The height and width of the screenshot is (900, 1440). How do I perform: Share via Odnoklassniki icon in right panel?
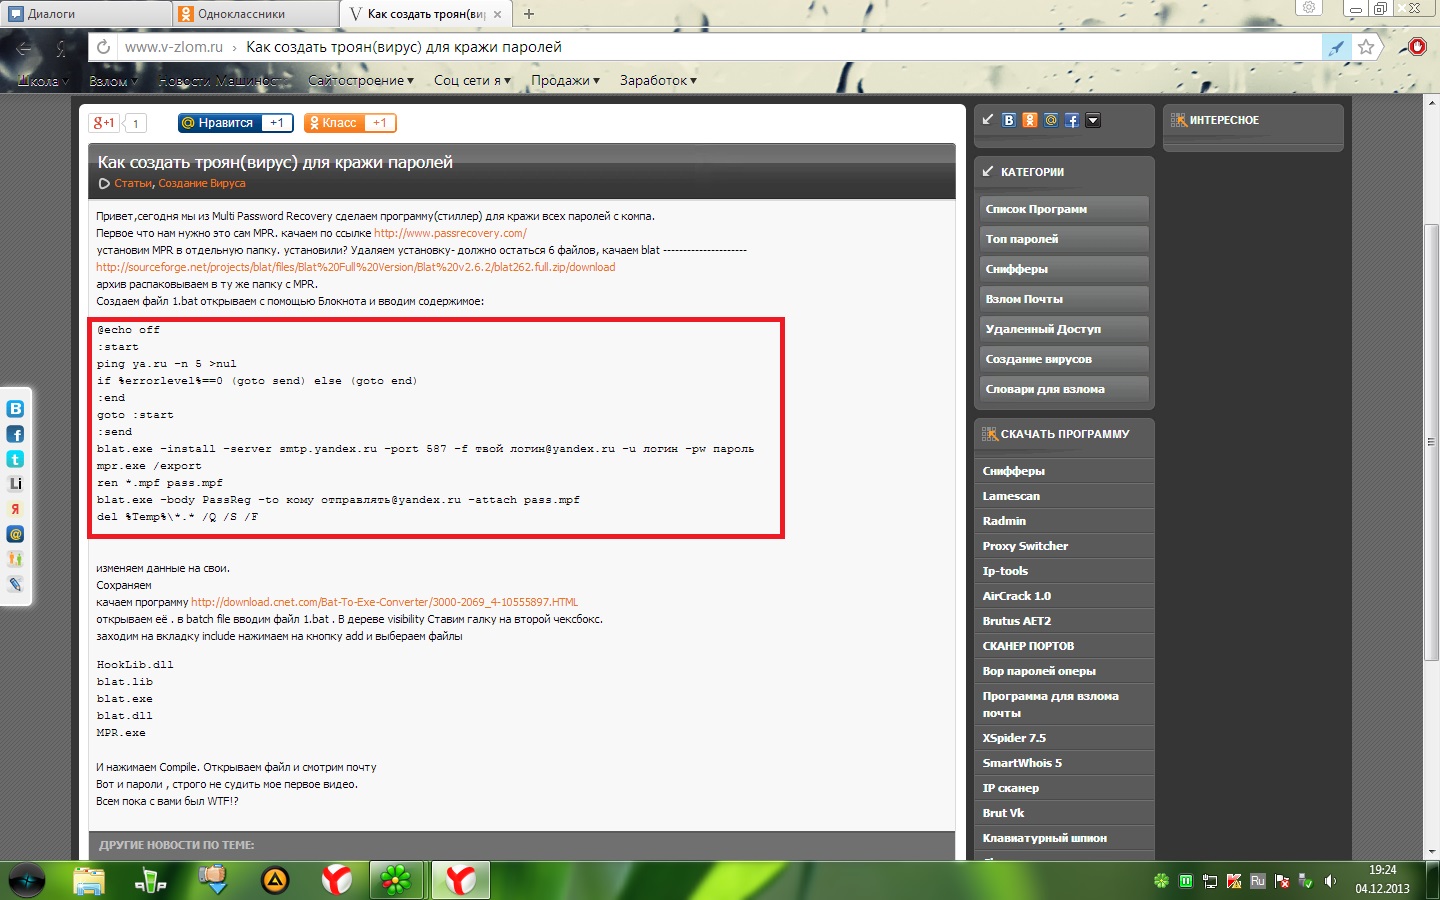tap(1030, 120)
